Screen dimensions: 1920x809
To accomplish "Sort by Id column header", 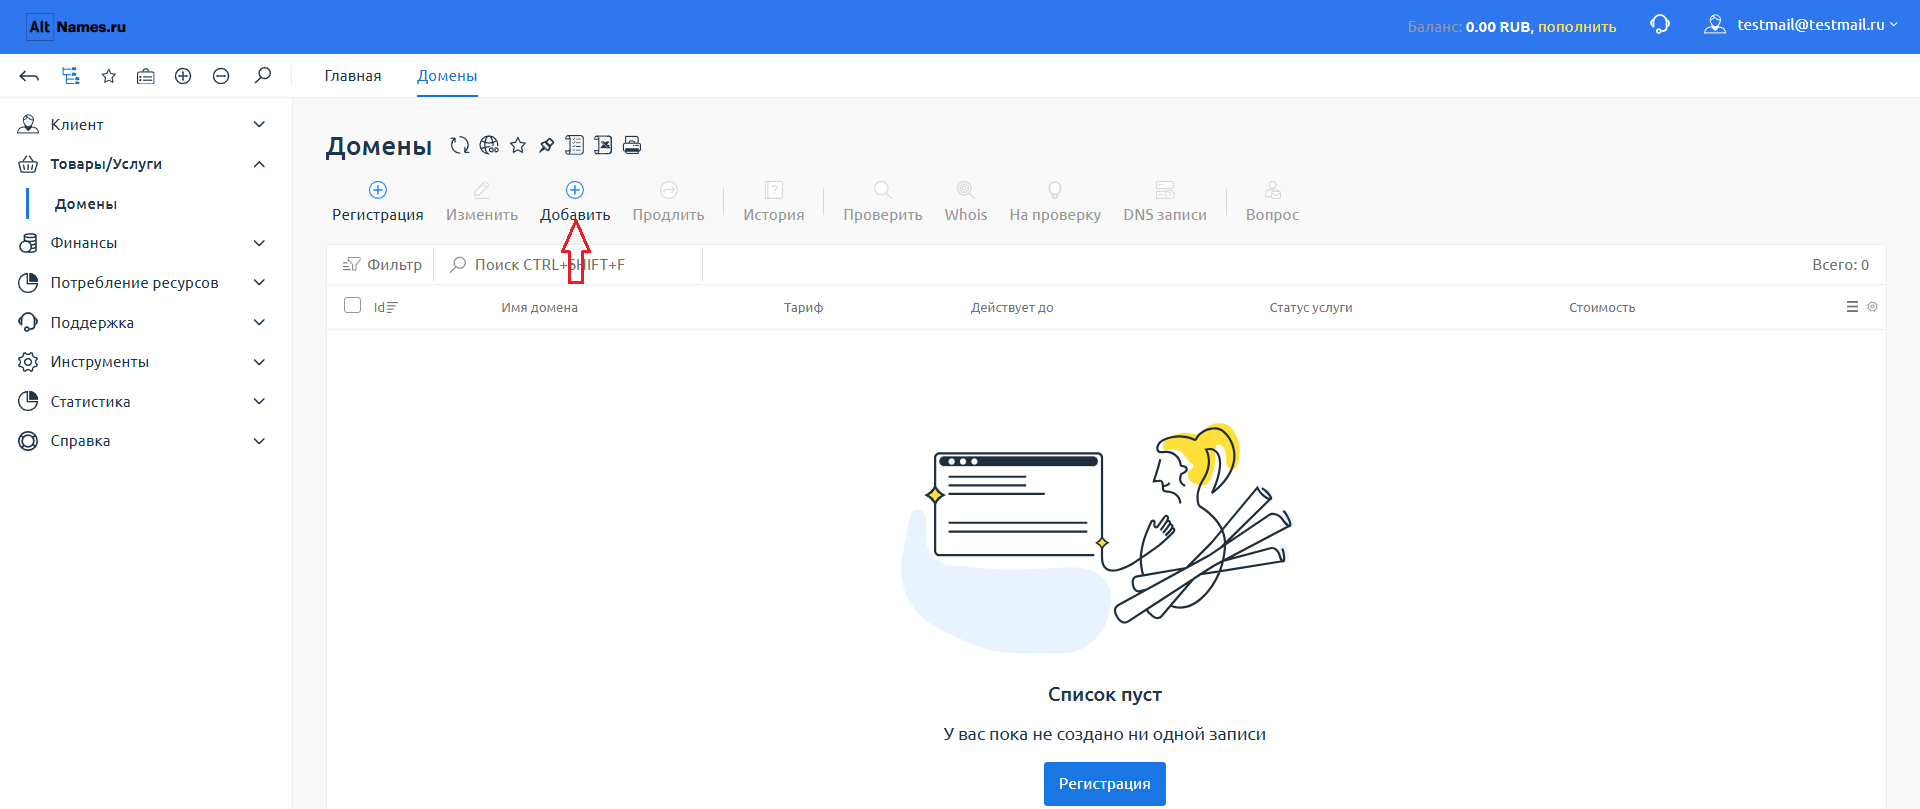I will tap(386, 307).
